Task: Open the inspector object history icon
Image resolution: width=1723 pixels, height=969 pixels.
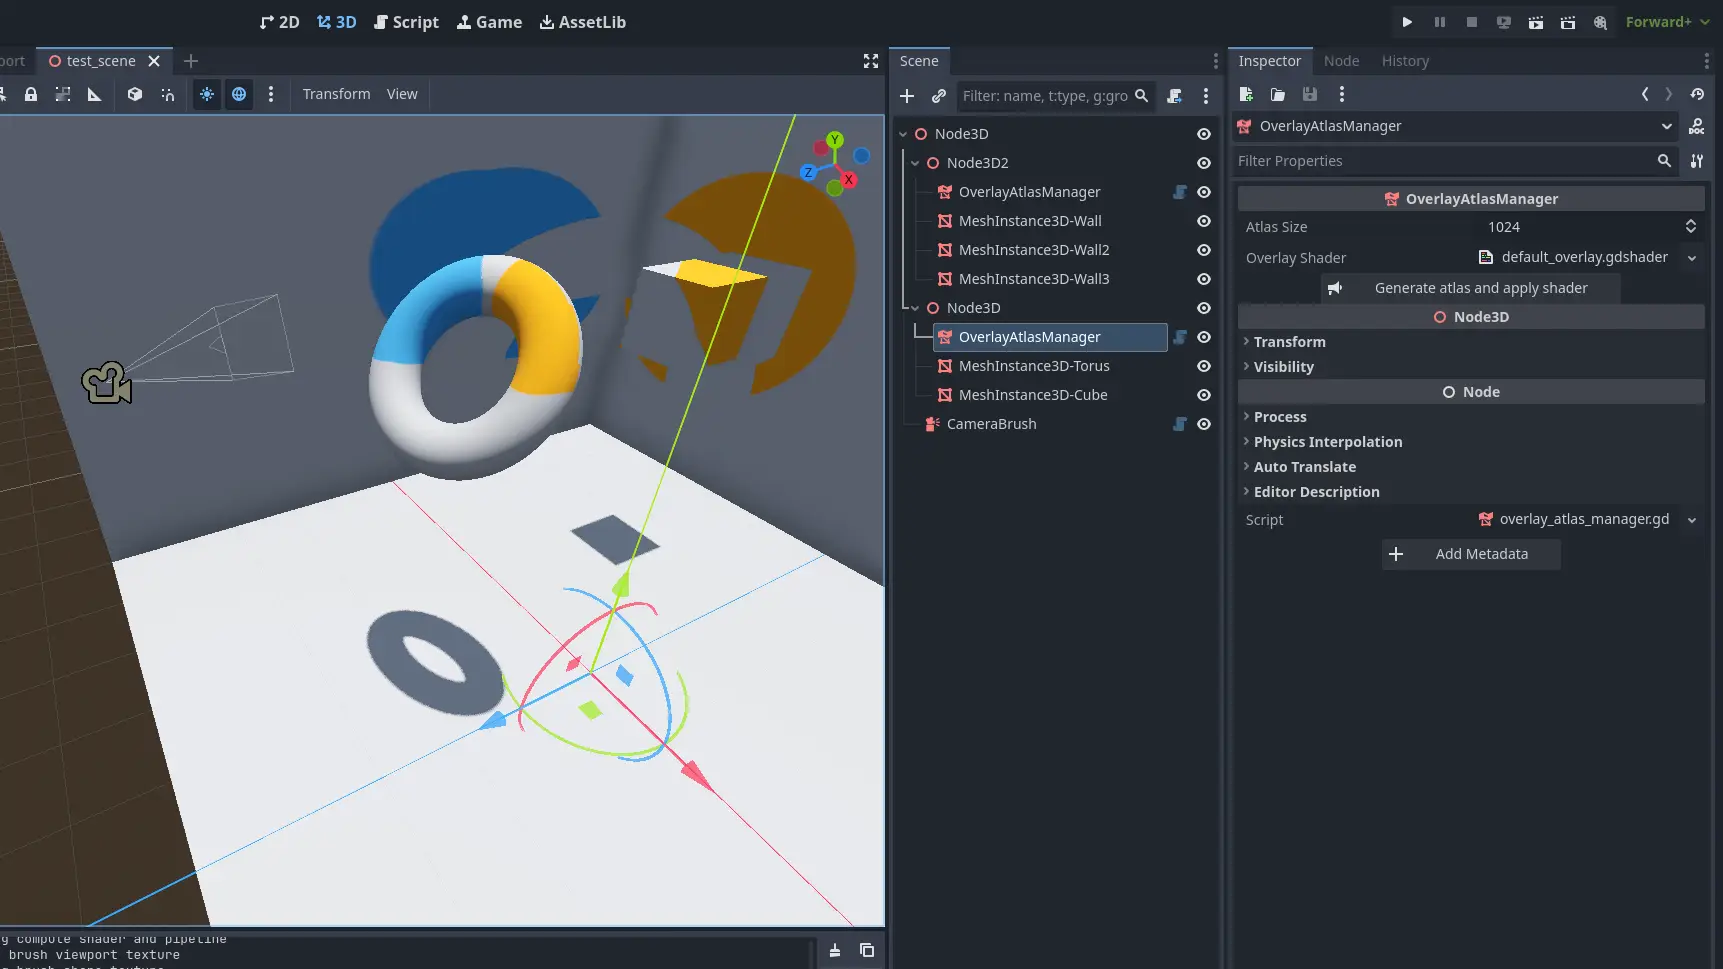Action: click(1697, 94)
